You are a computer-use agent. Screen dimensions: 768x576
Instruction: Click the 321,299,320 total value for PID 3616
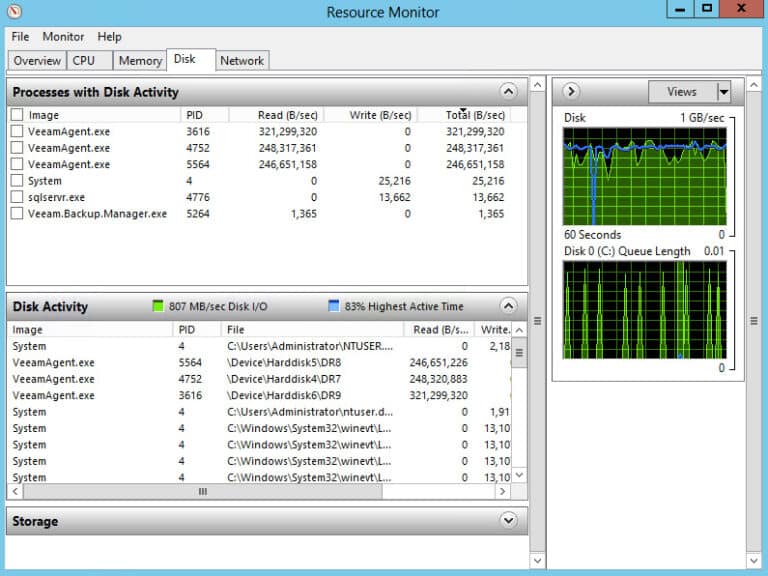pos(475,131)
